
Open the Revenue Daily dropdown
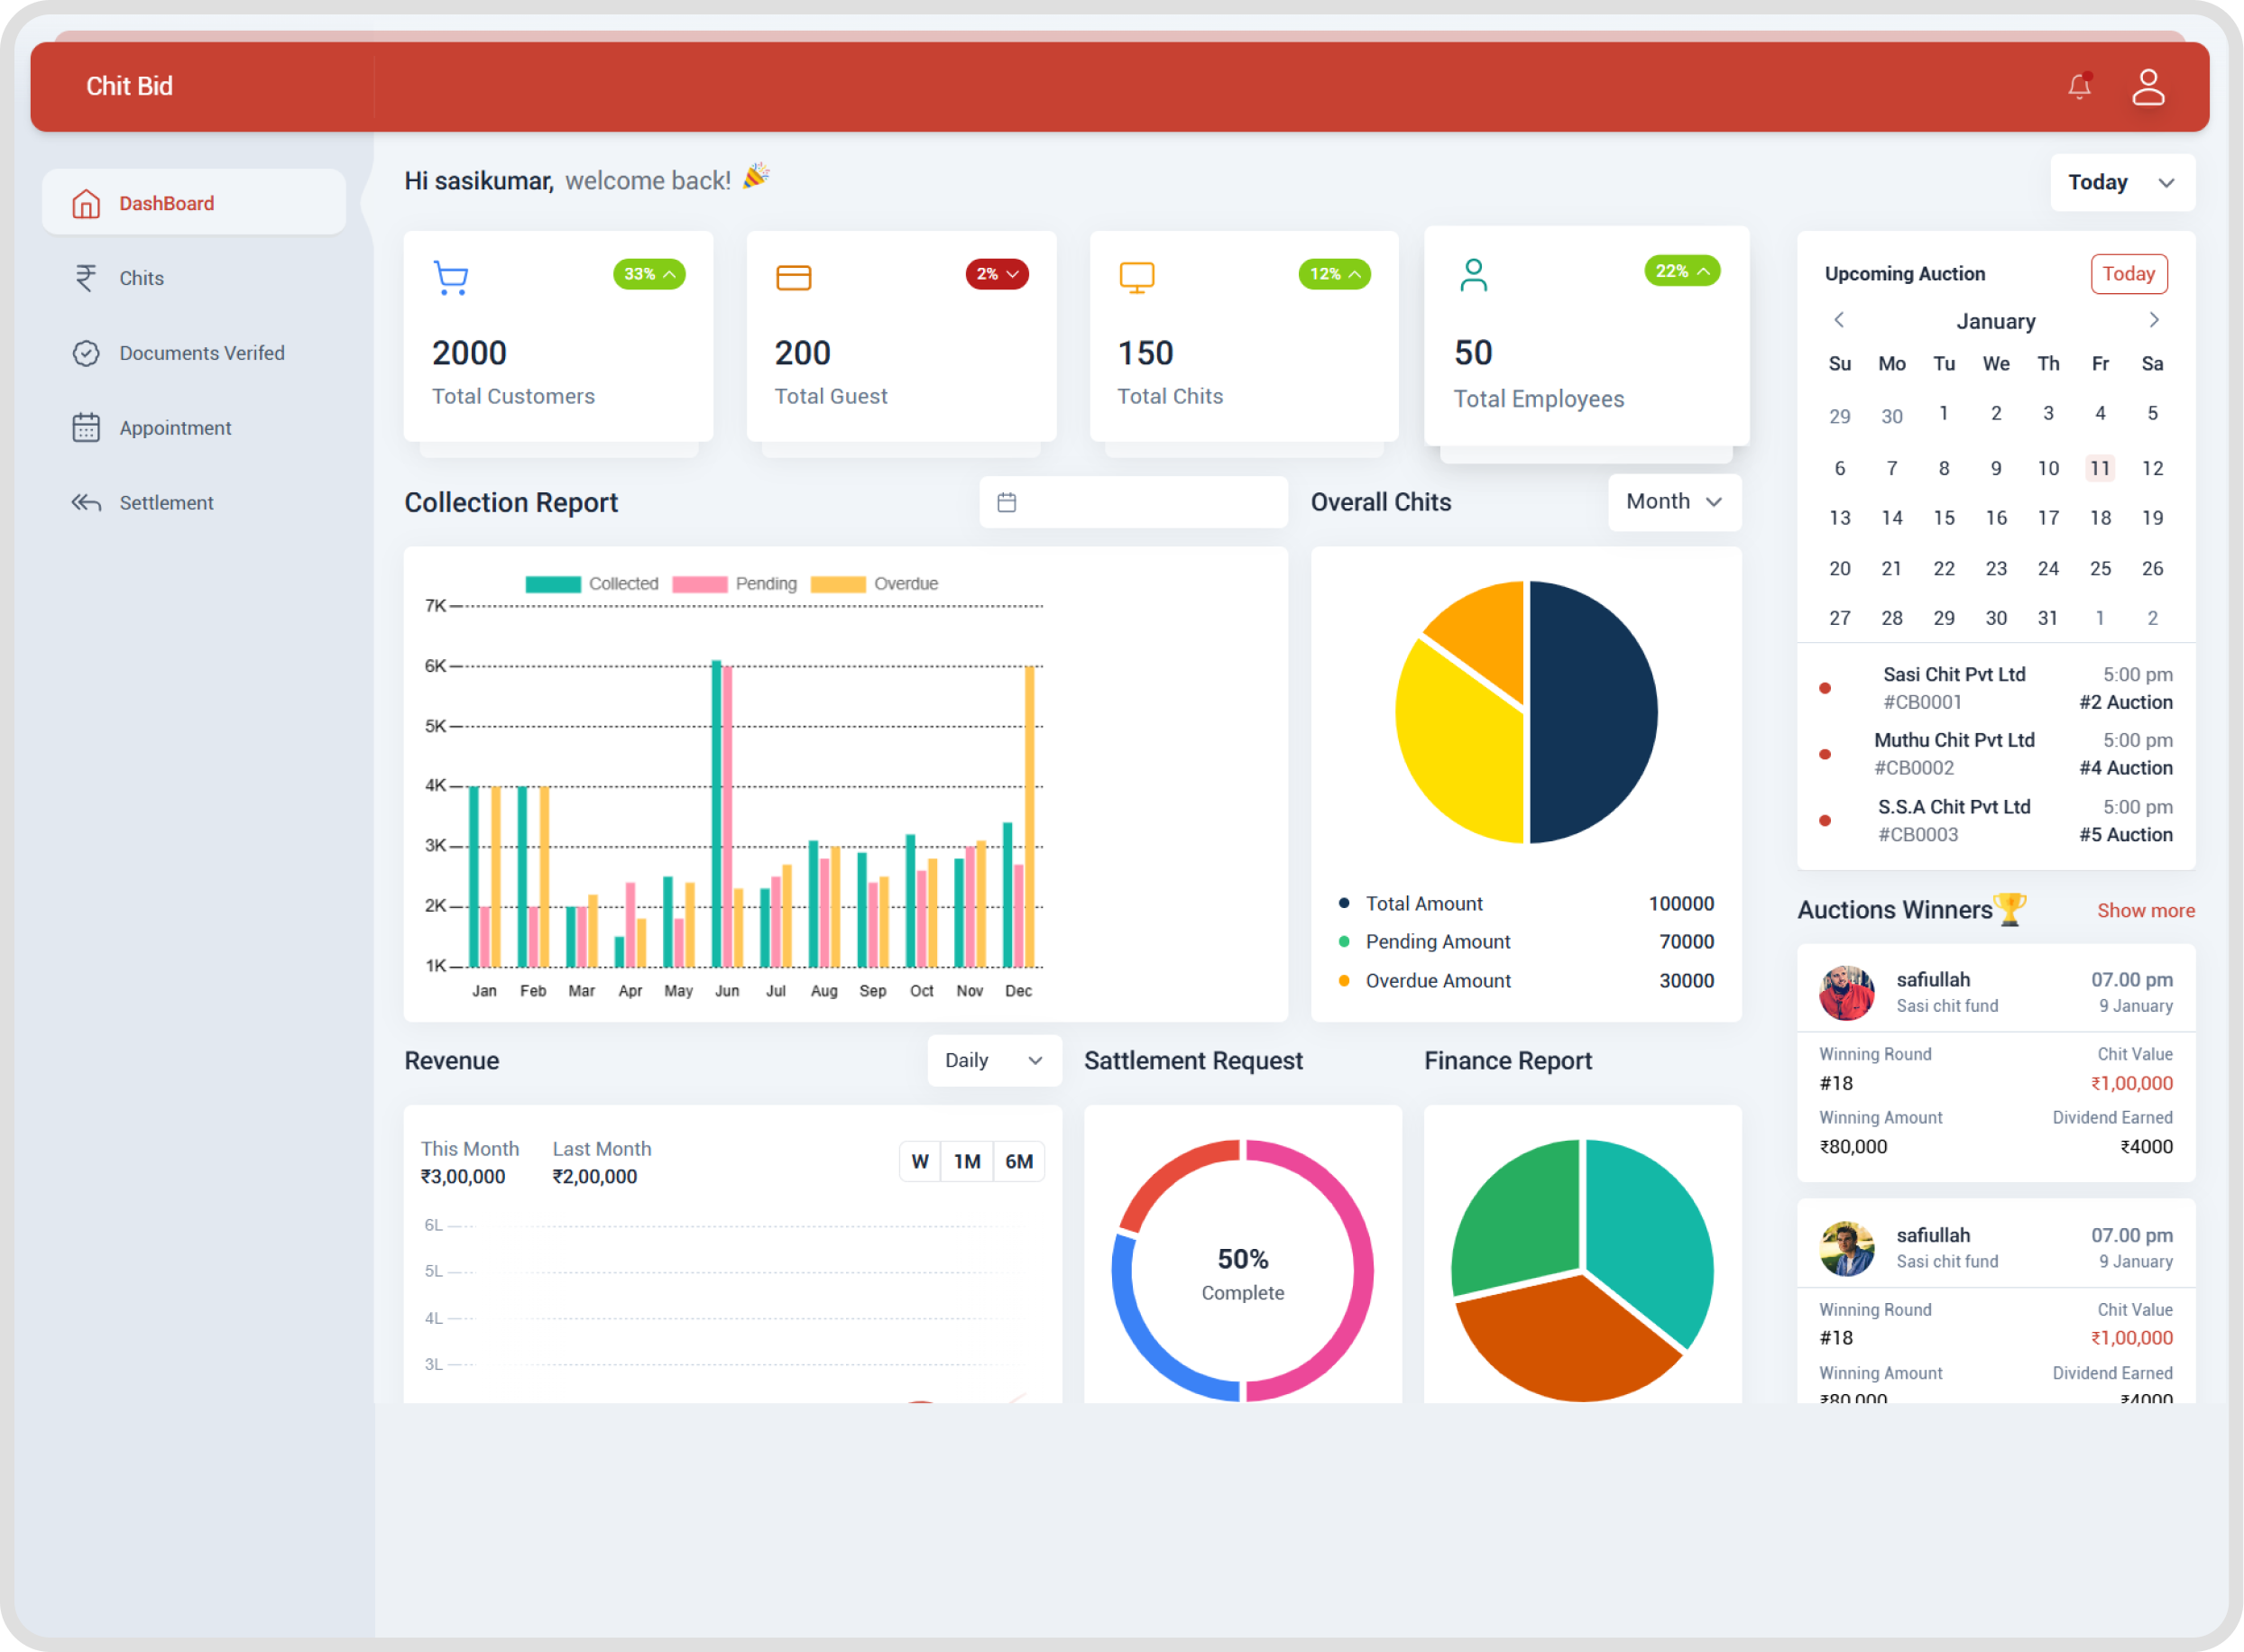point(993,1060)
